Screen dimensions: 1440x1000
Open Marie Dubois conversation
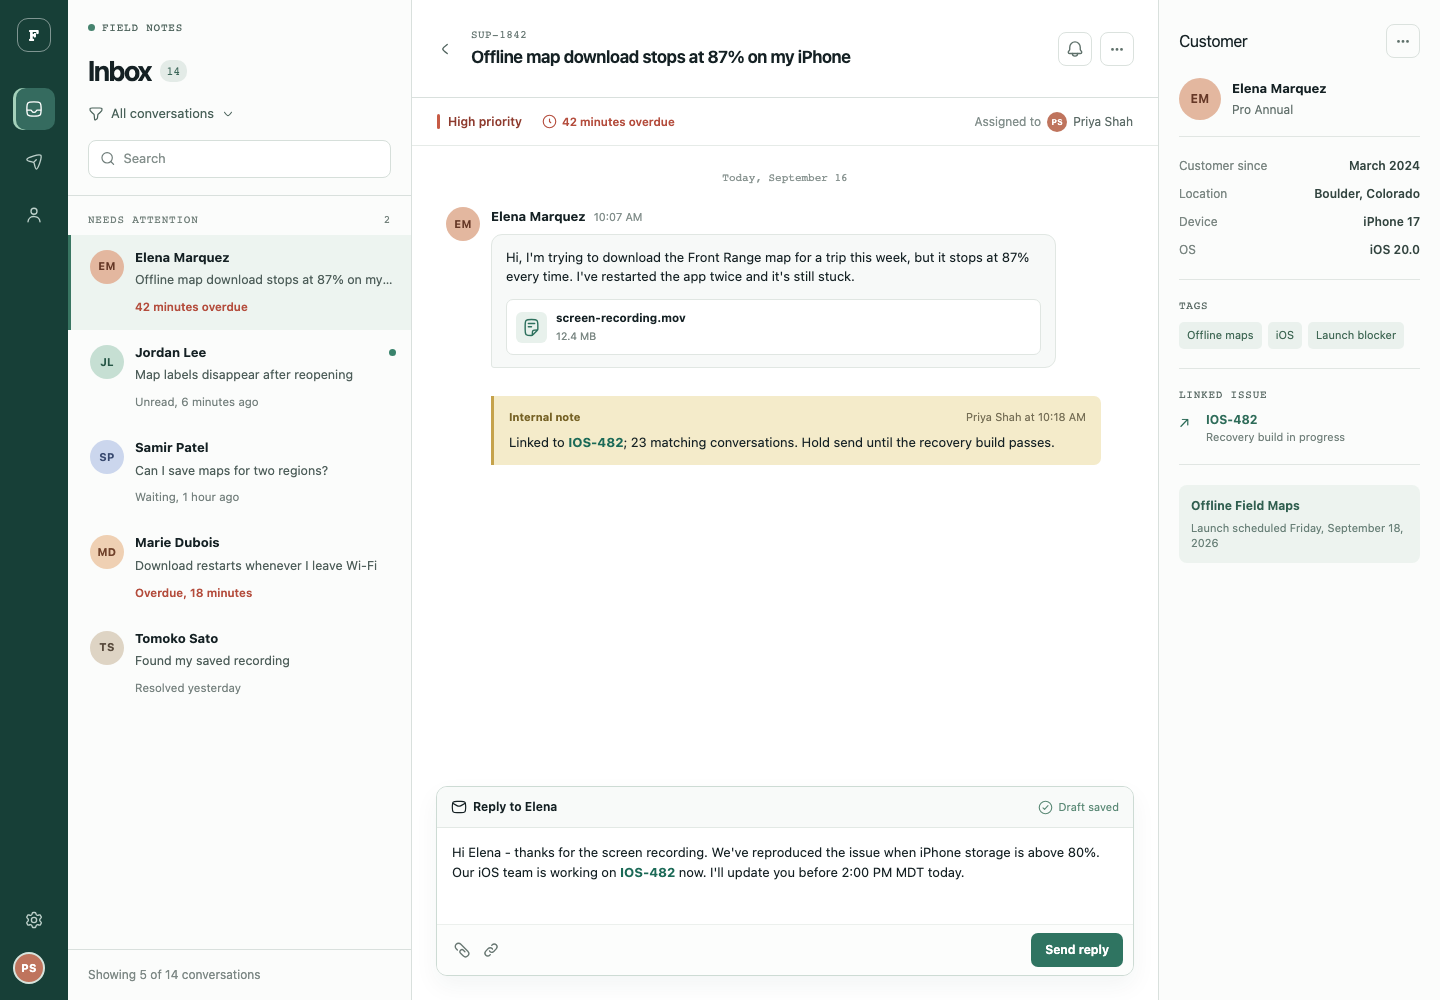[x=240, y=567]
